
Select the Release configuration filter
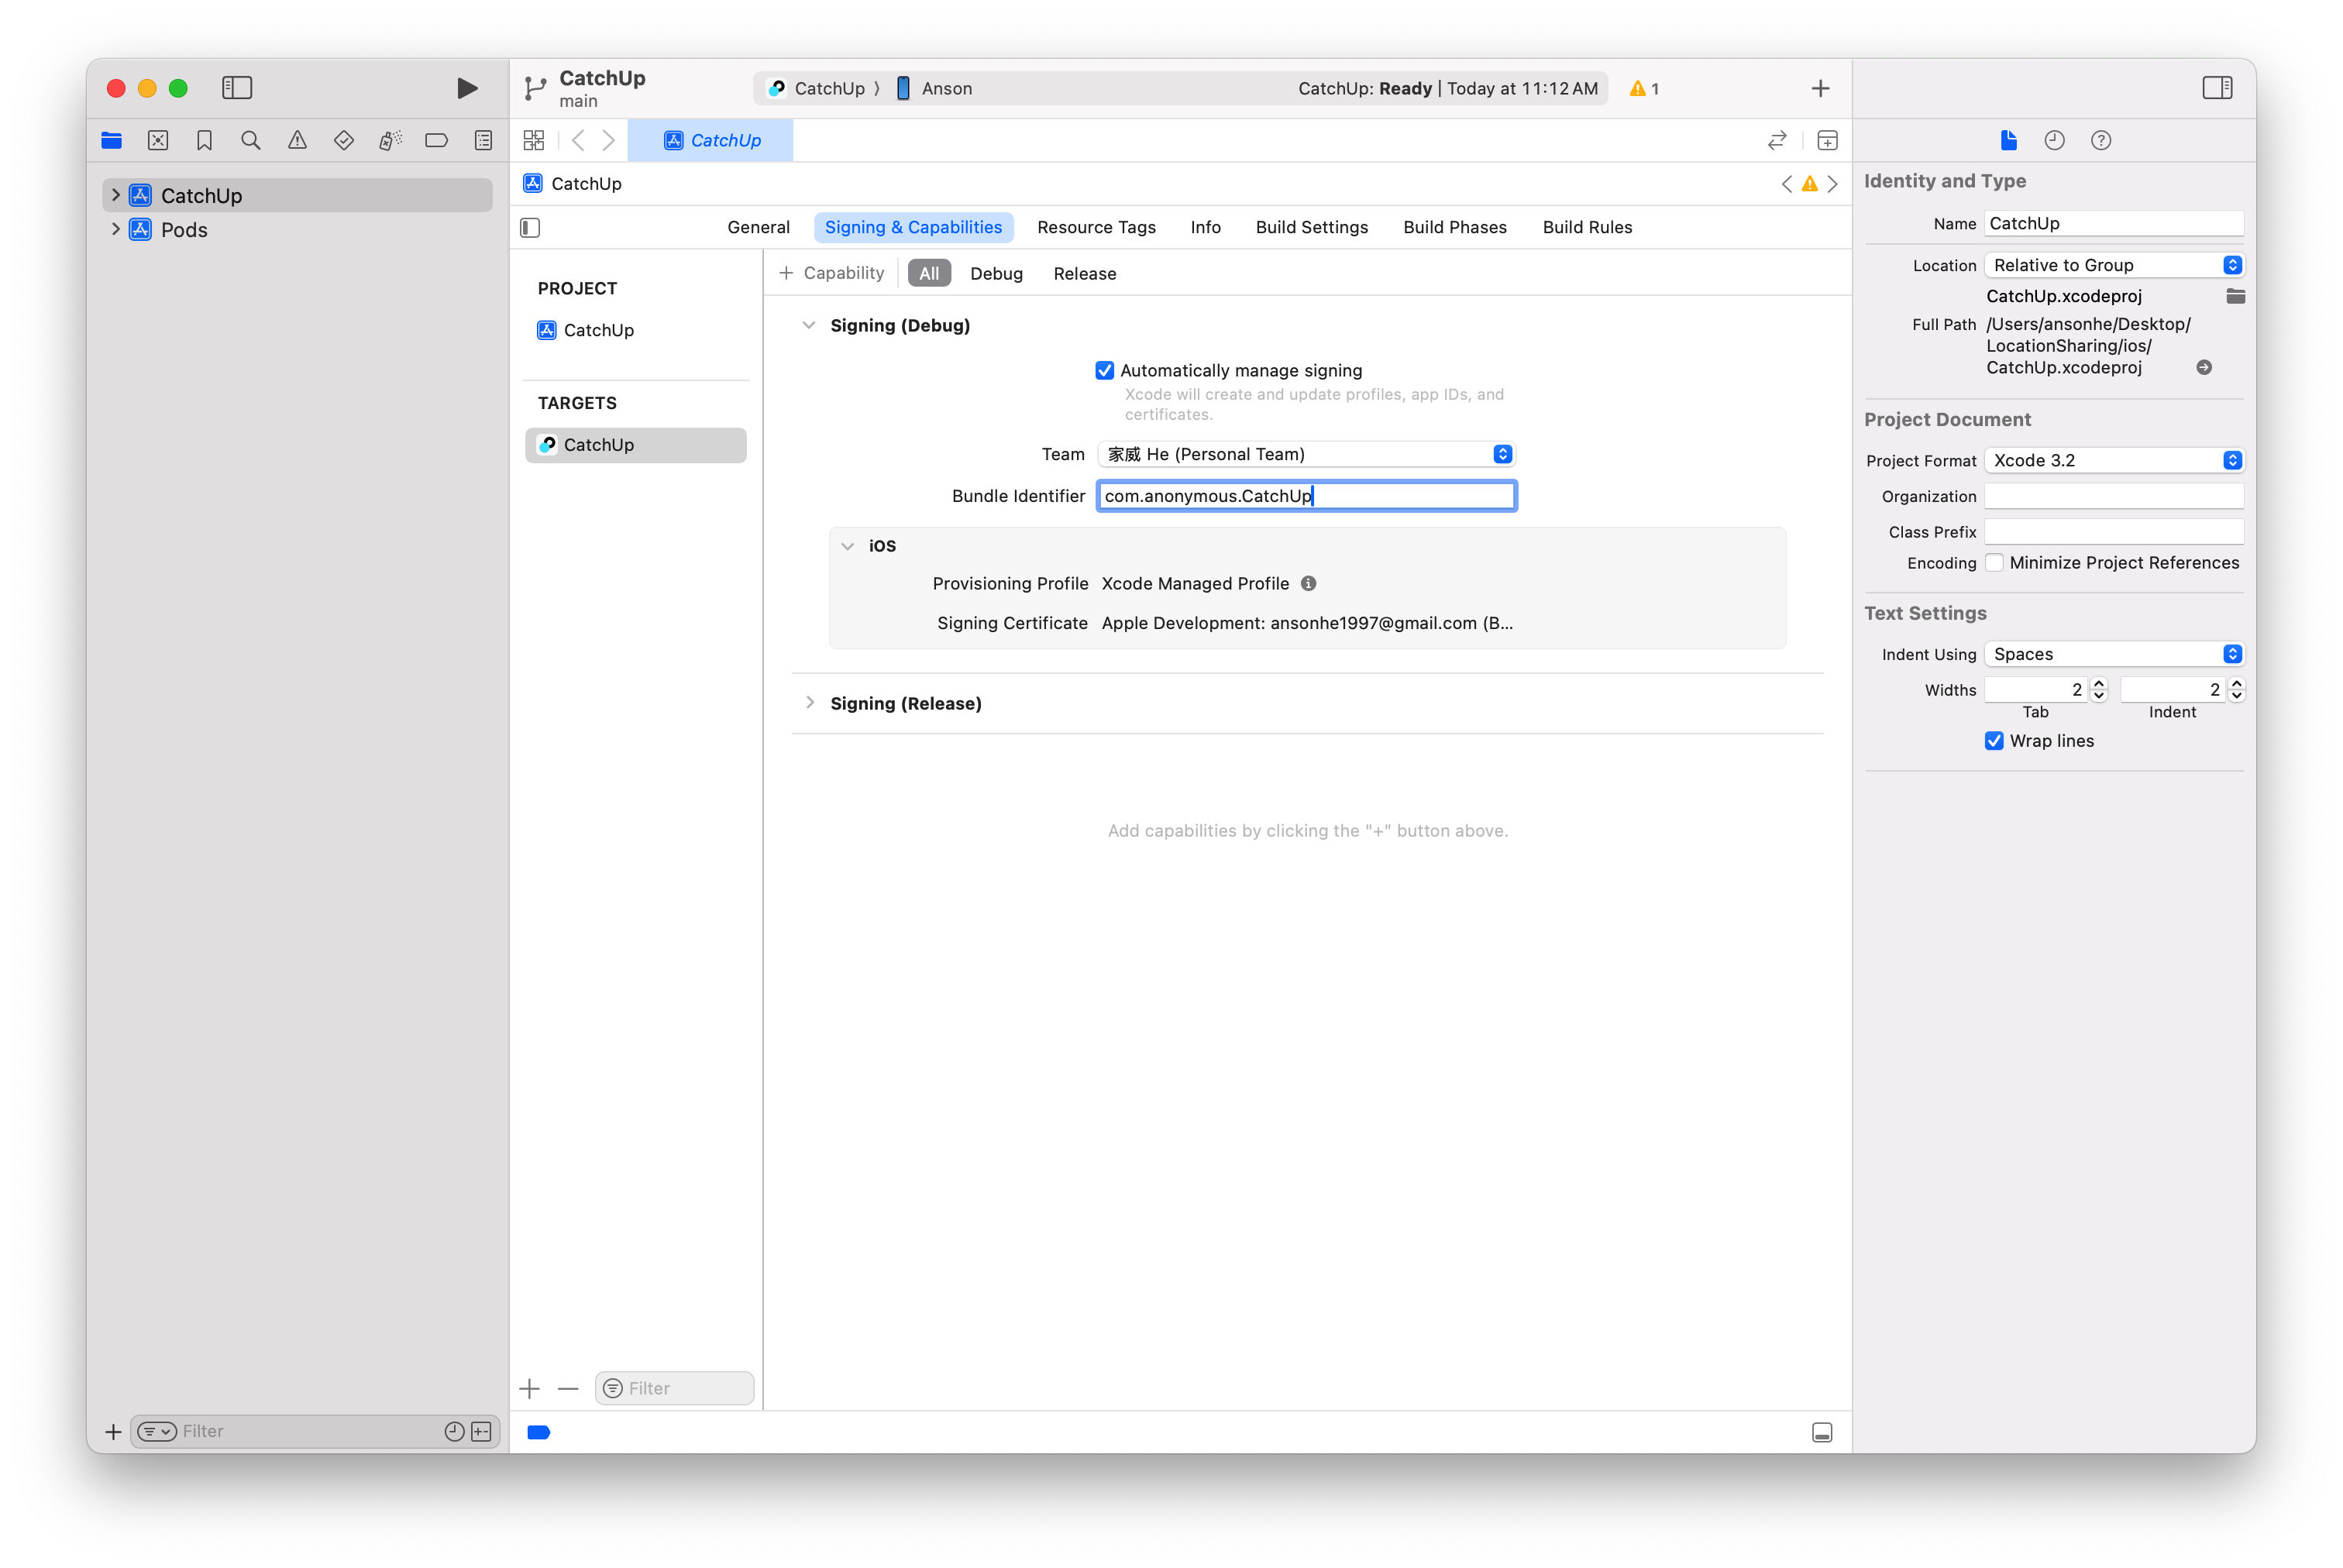click(1084, 273)
